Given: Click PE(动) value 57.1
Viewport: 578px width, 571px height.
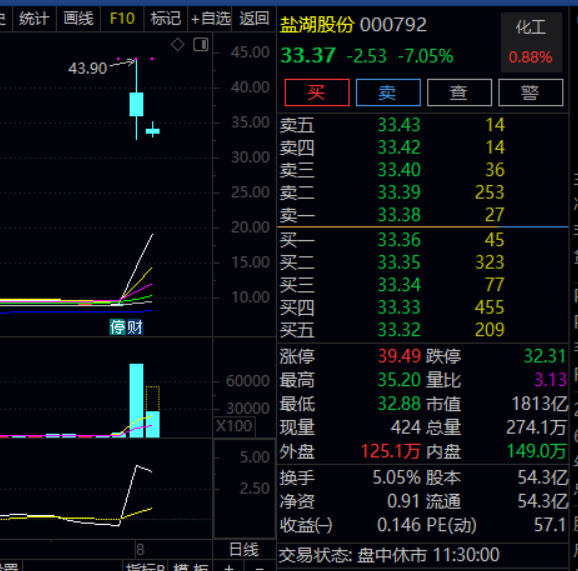Looking at the screenshot, I should (x=550, y=525).
